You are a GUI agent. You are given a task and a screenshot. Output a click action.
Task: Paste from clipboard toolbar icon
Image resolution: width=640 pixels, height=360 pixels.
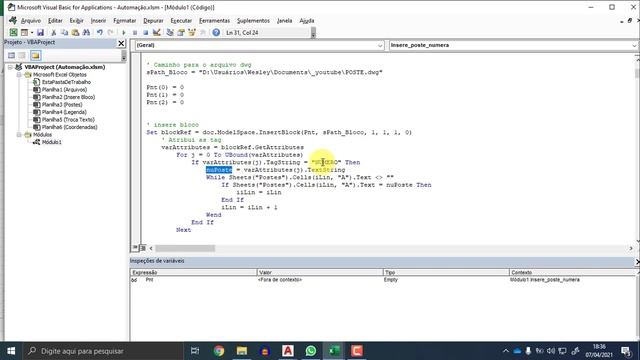point(75,32)
